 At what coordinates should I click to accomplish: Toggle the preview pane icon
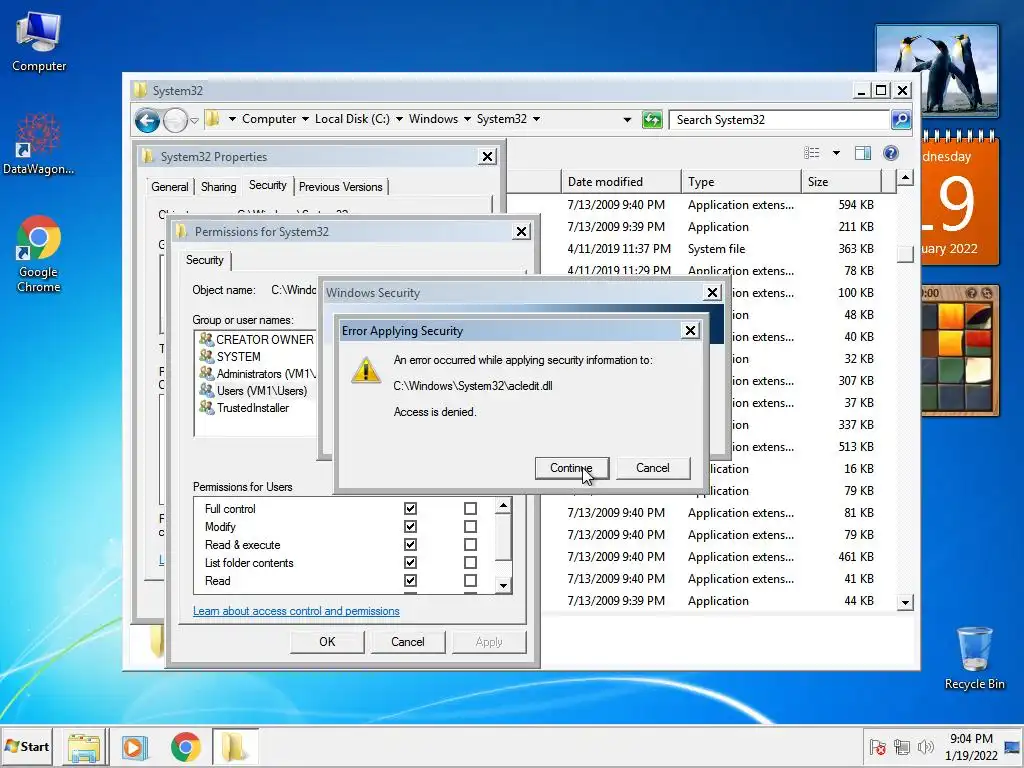[863, 153]
